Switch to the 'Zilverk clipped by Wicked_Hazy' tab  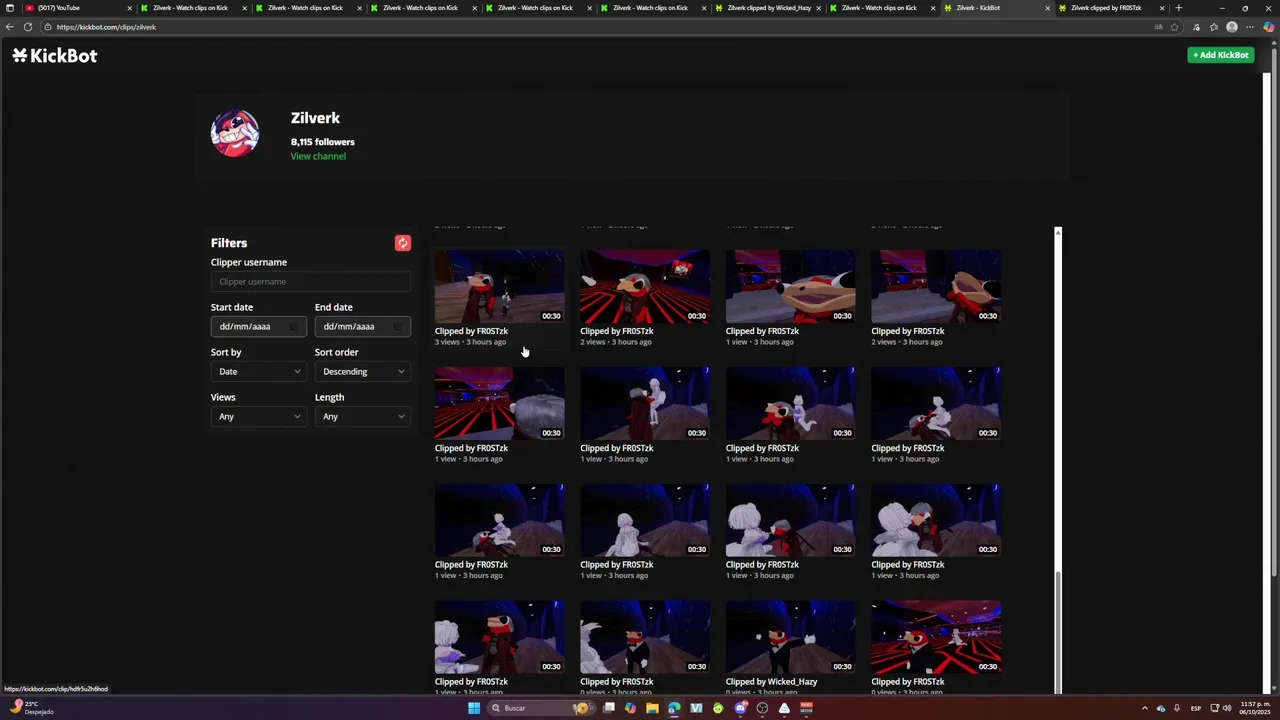[x=767, y=8]
